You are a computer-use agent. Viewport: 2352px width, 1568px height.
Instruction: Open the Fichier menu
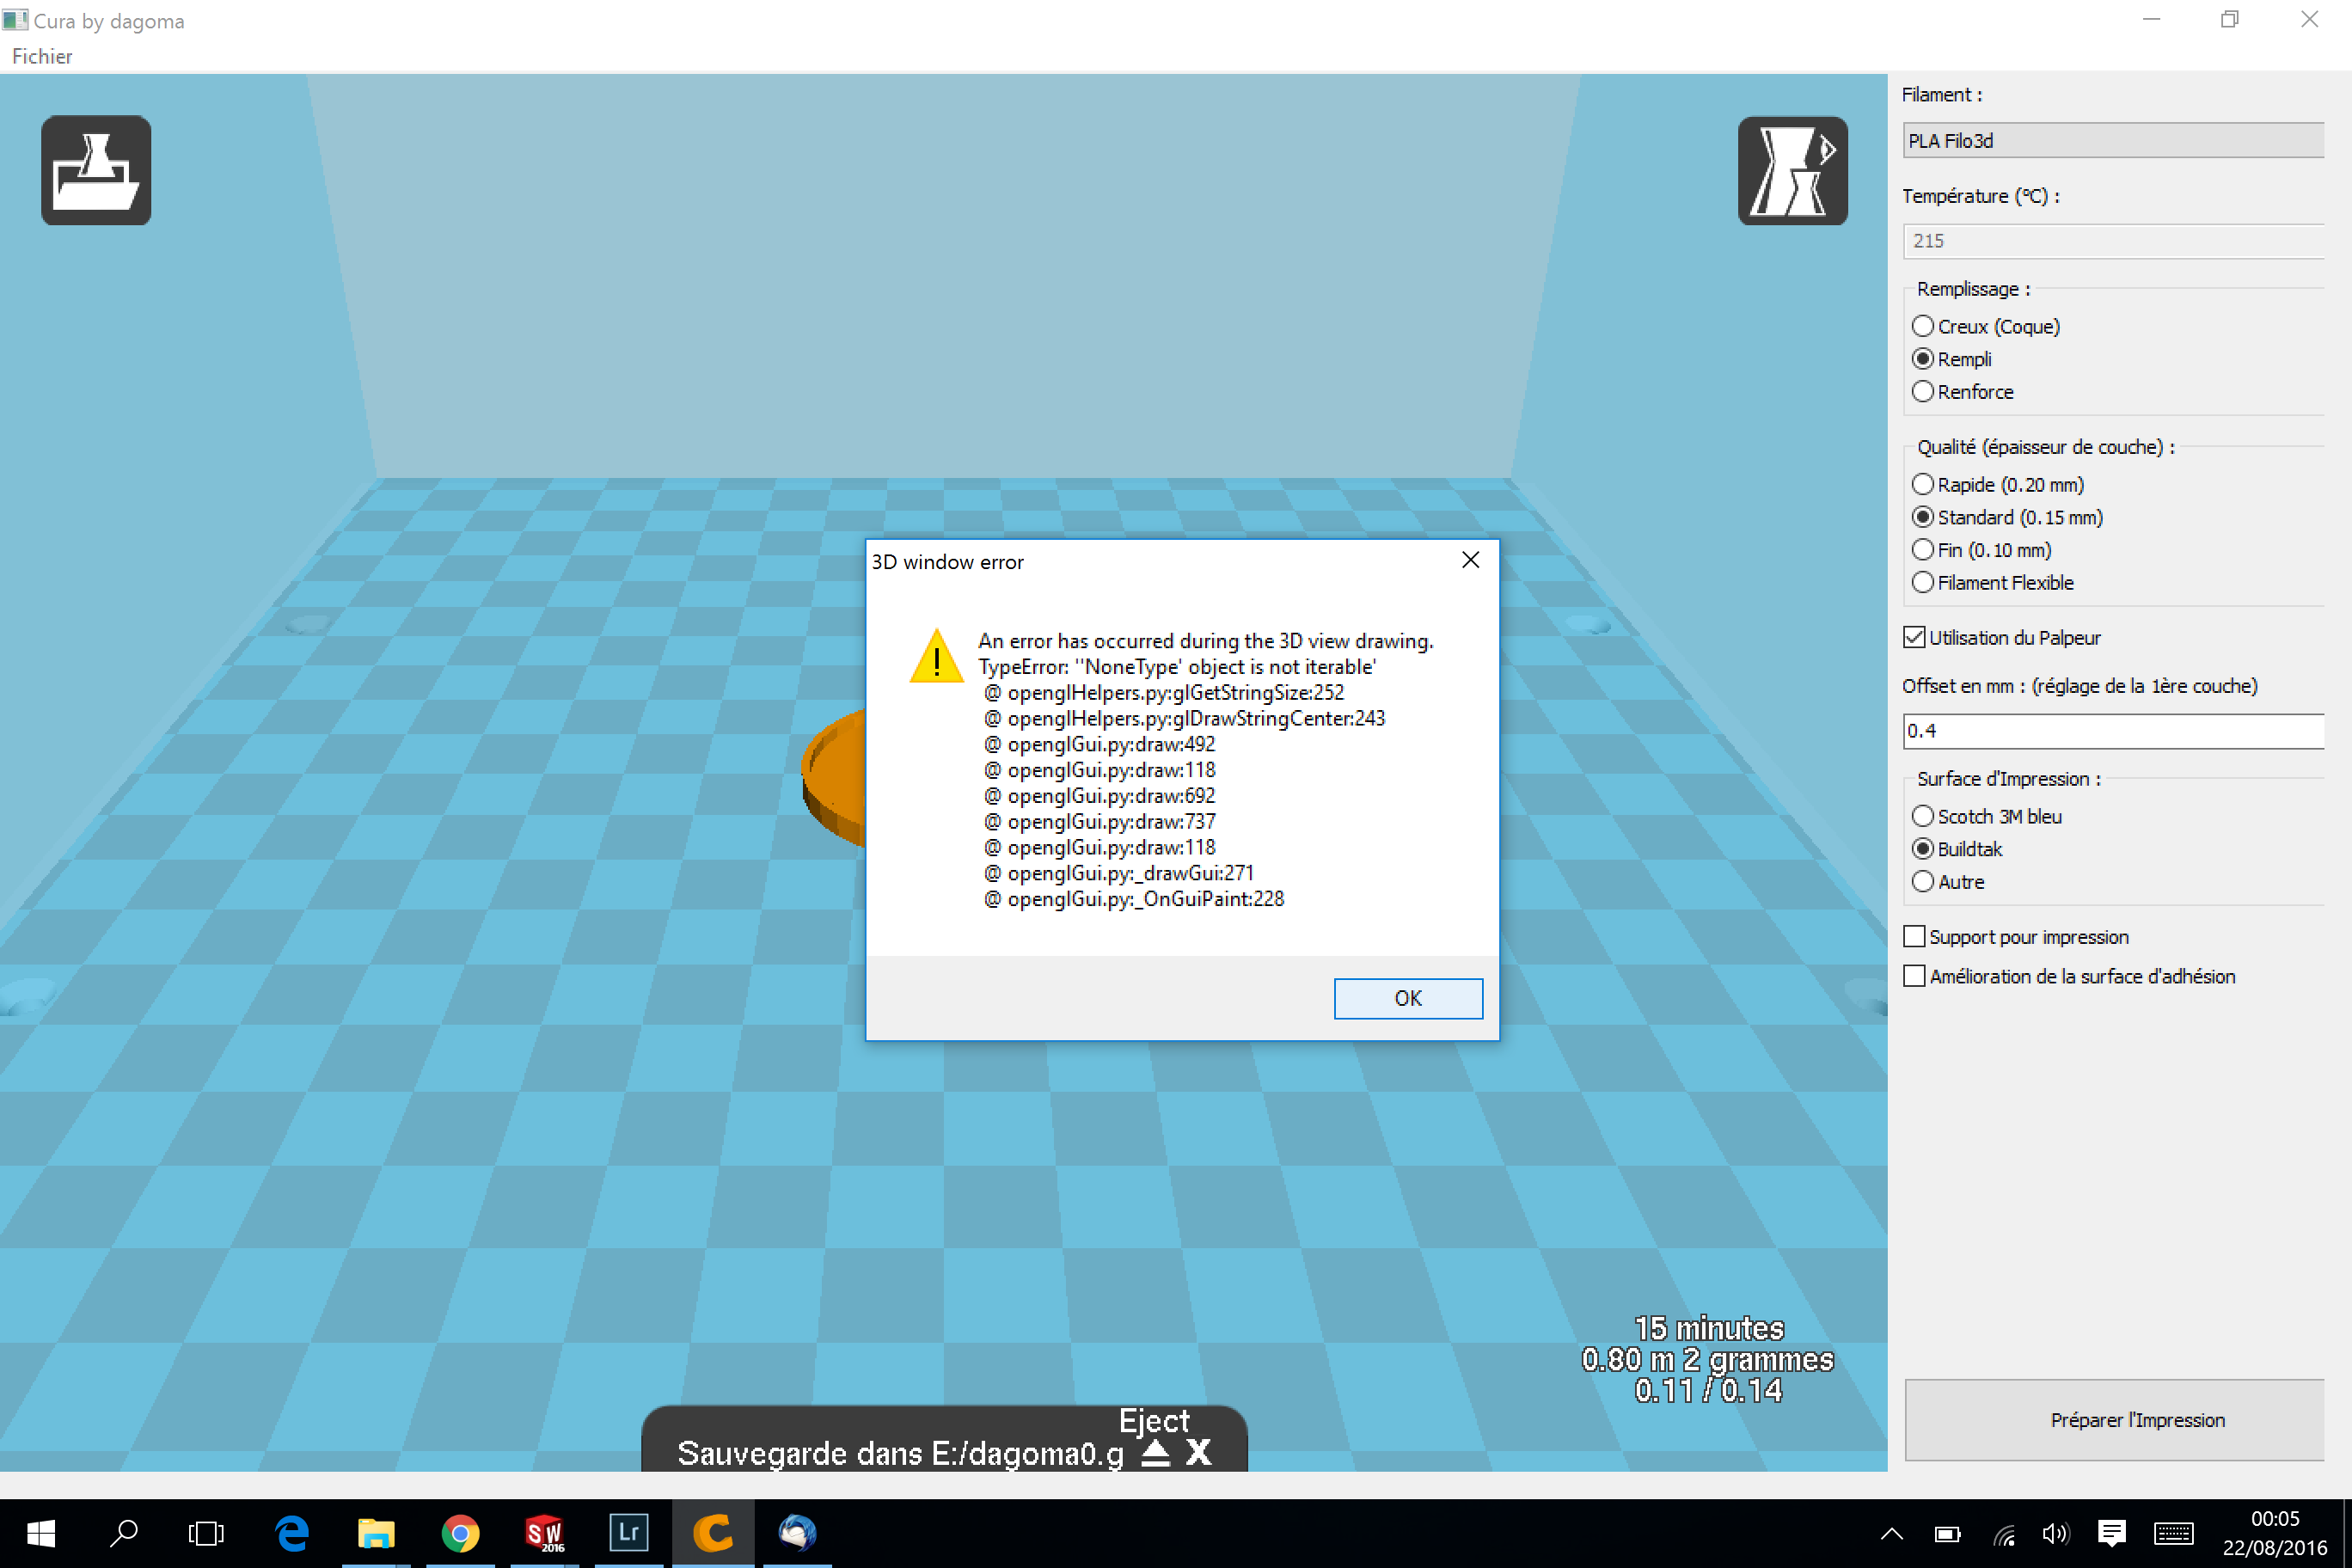pos(42,56)
